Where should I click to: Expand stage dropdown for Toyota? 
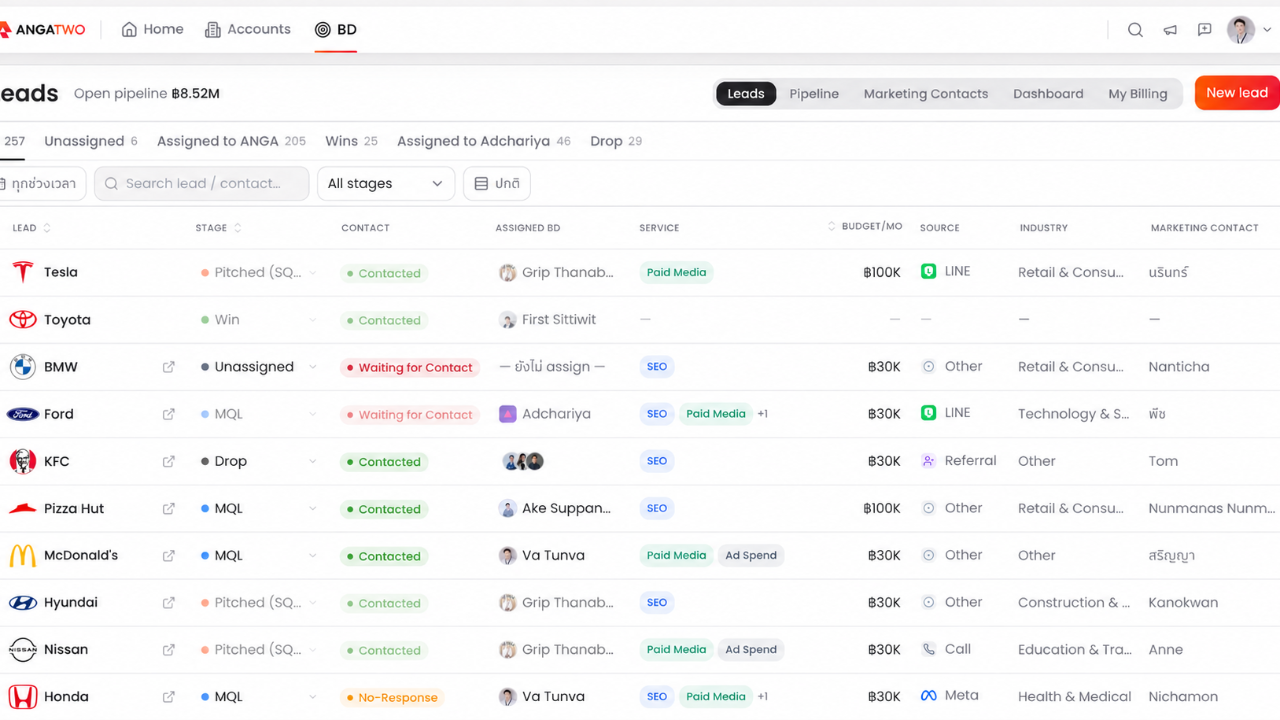coord(312,320)
